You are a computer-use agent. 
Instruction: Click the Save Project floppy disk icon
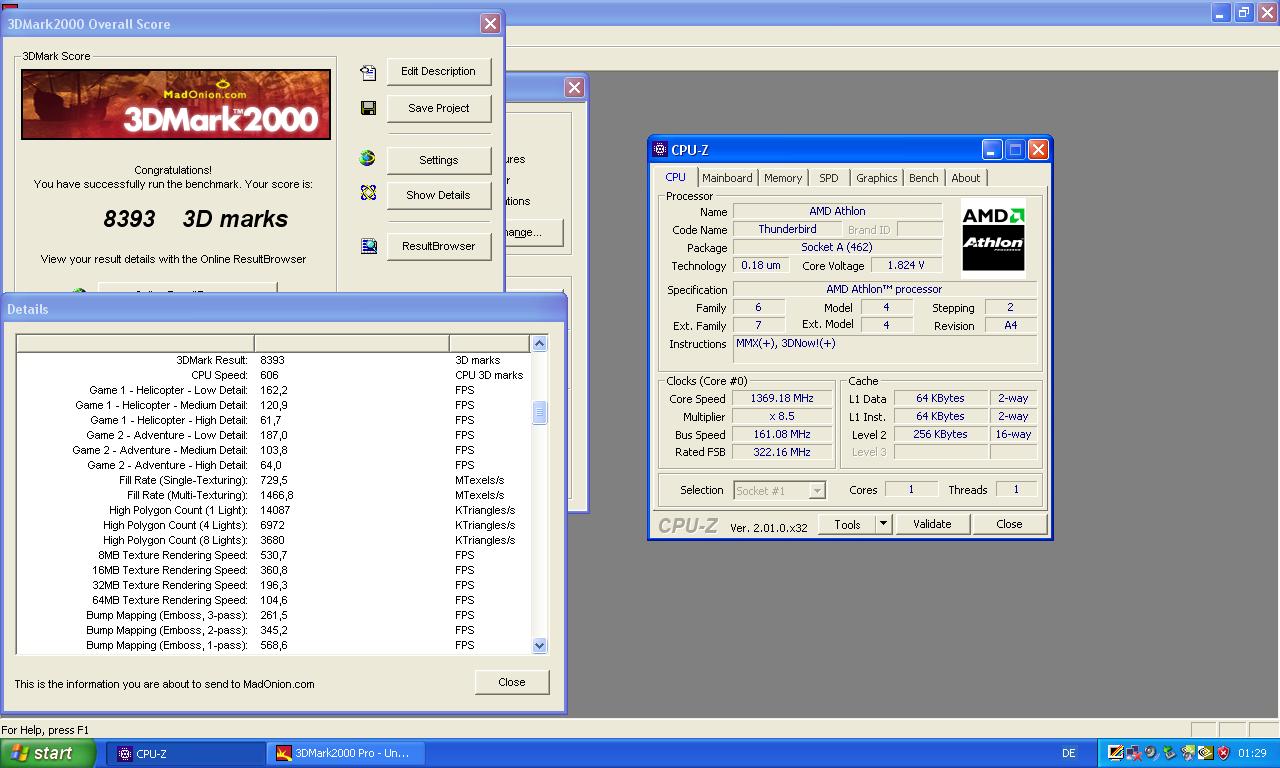368,108
